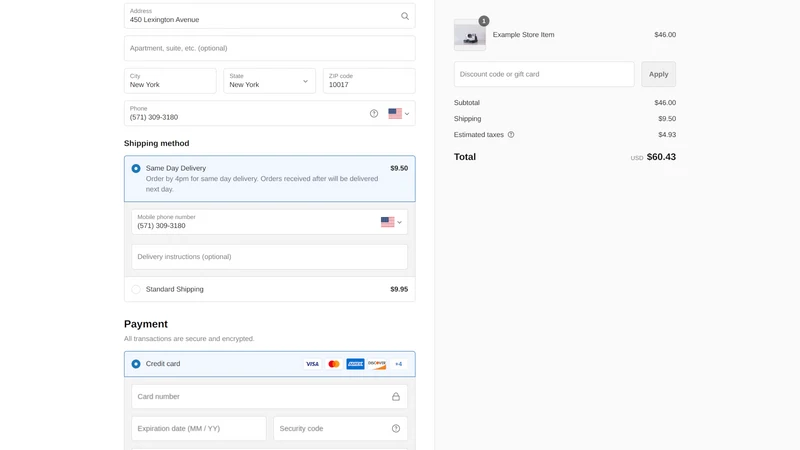Screen dimensions: 800x450
Task: Click the Mastercard logo
Action: tap(334, 364)
